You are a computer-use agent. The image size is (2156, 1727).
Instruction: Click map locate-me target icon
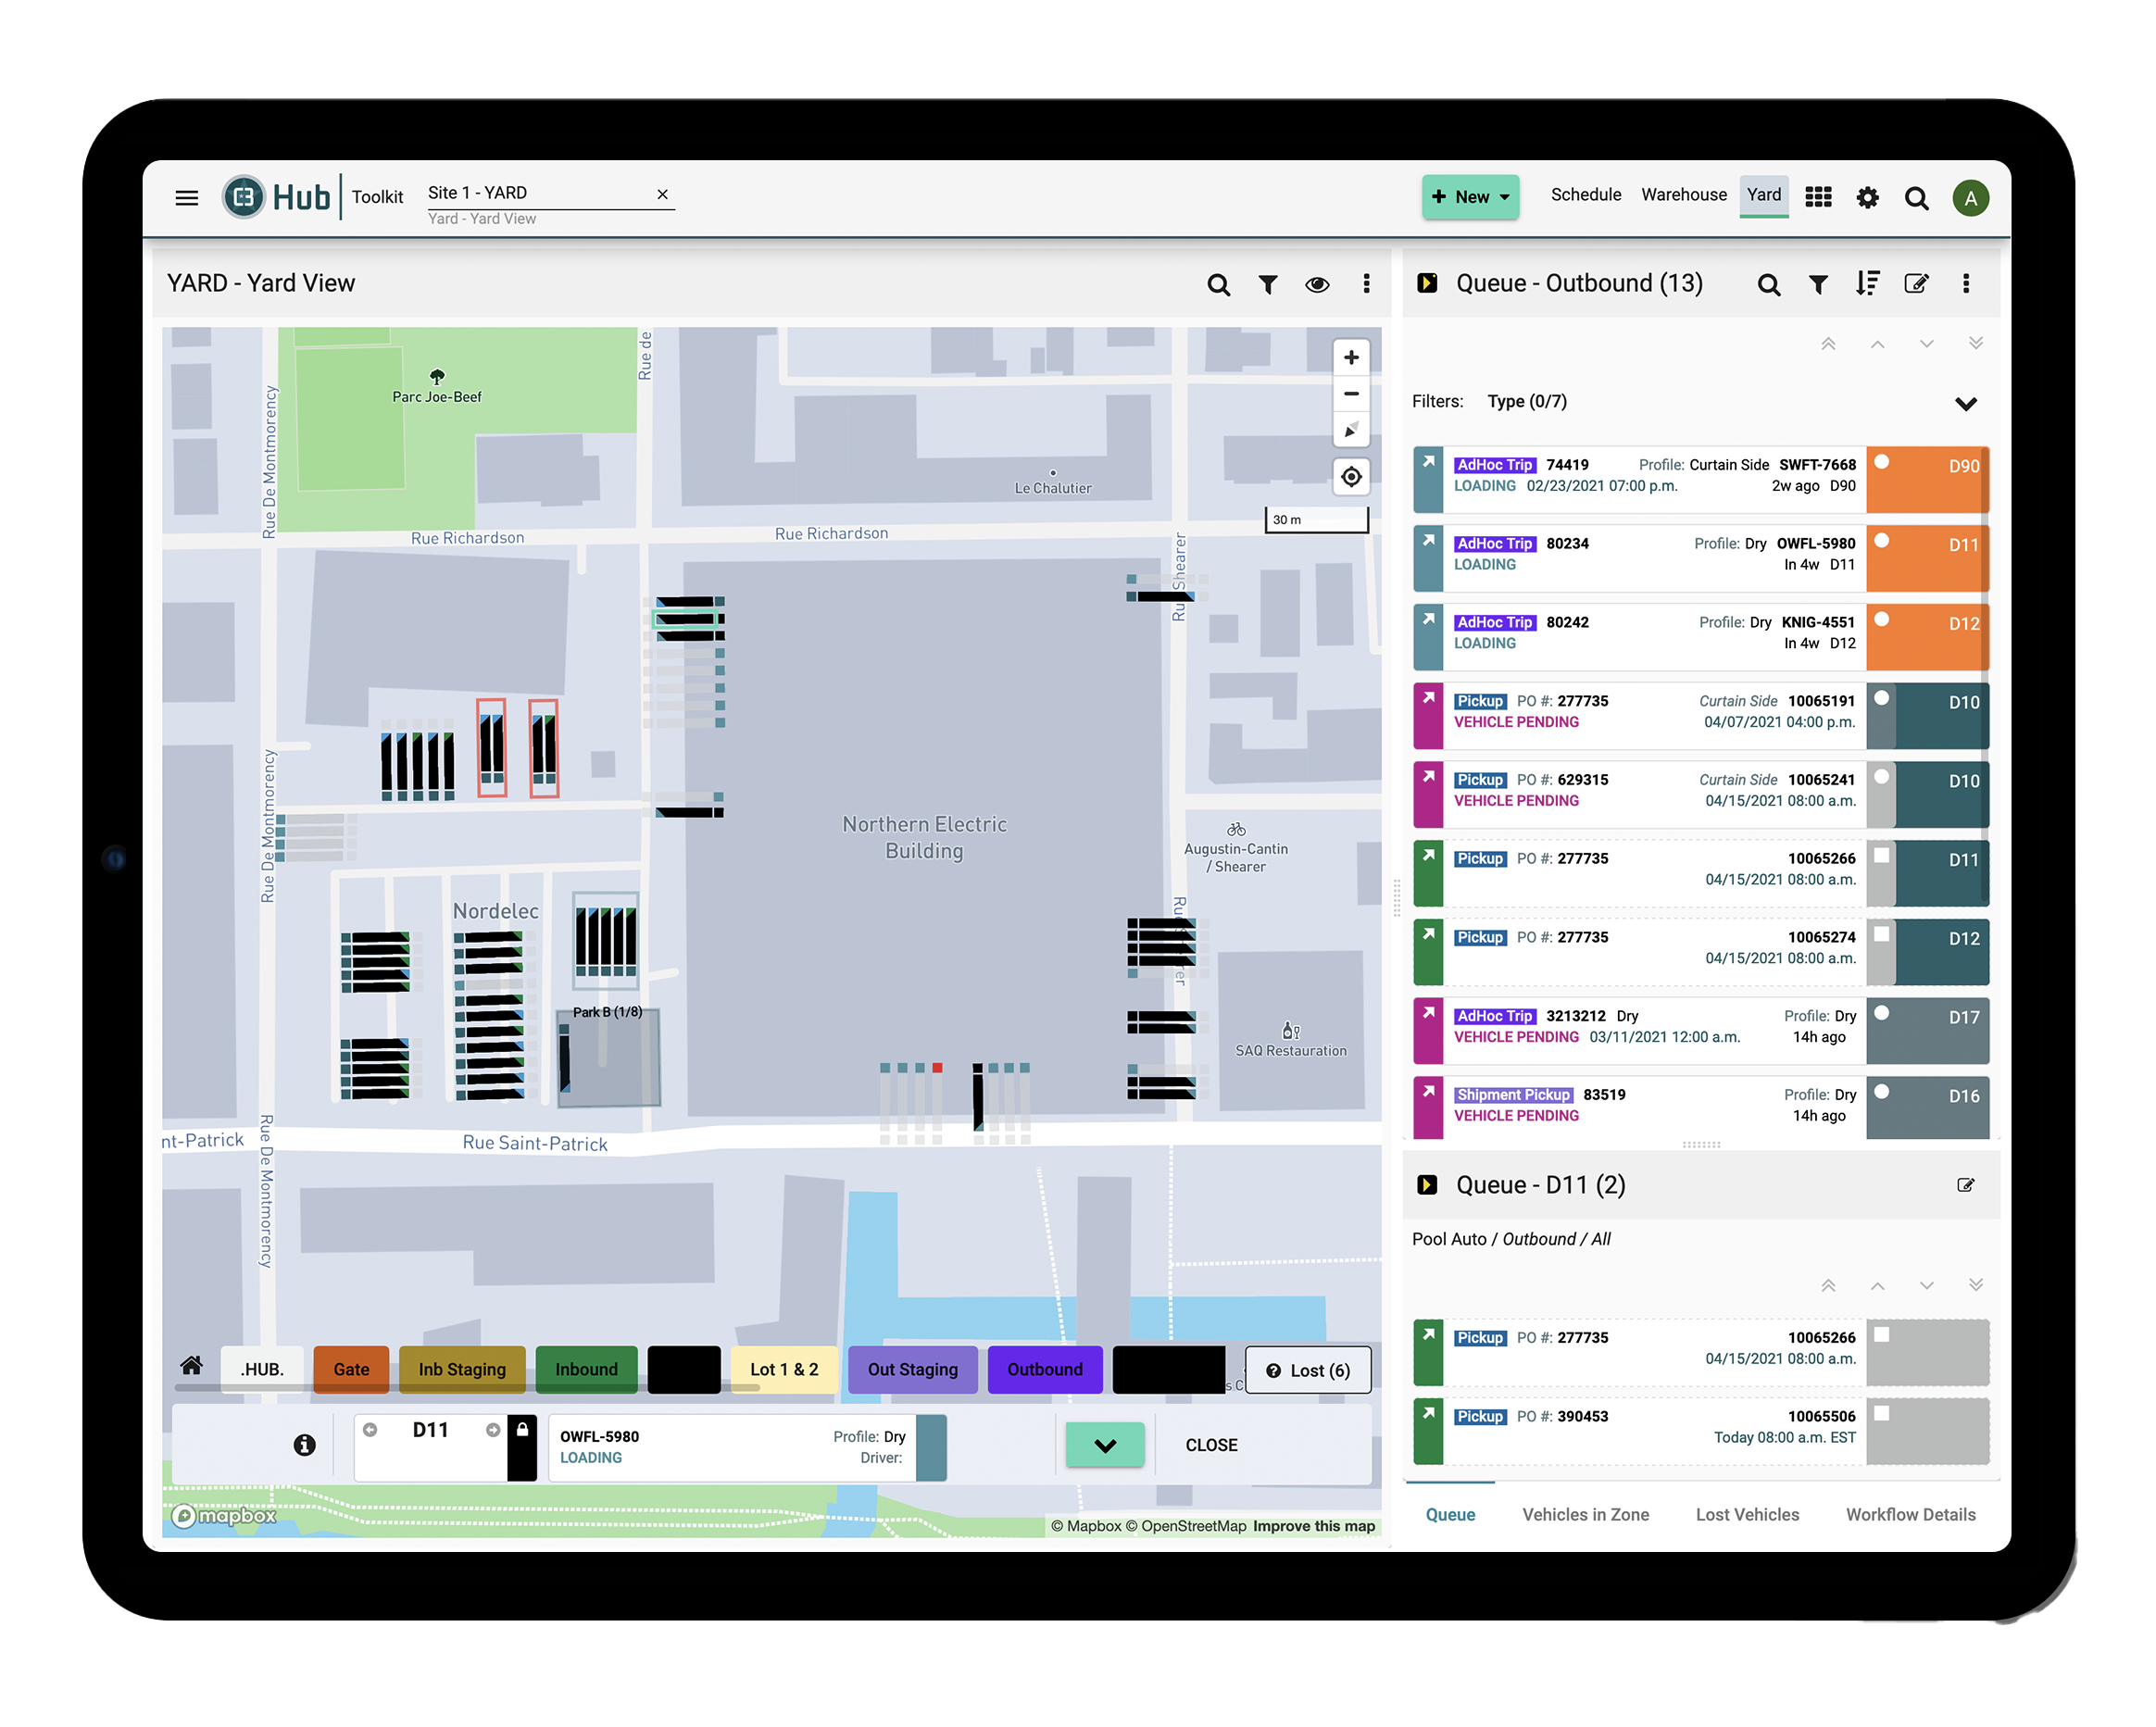coord(1350,476)
